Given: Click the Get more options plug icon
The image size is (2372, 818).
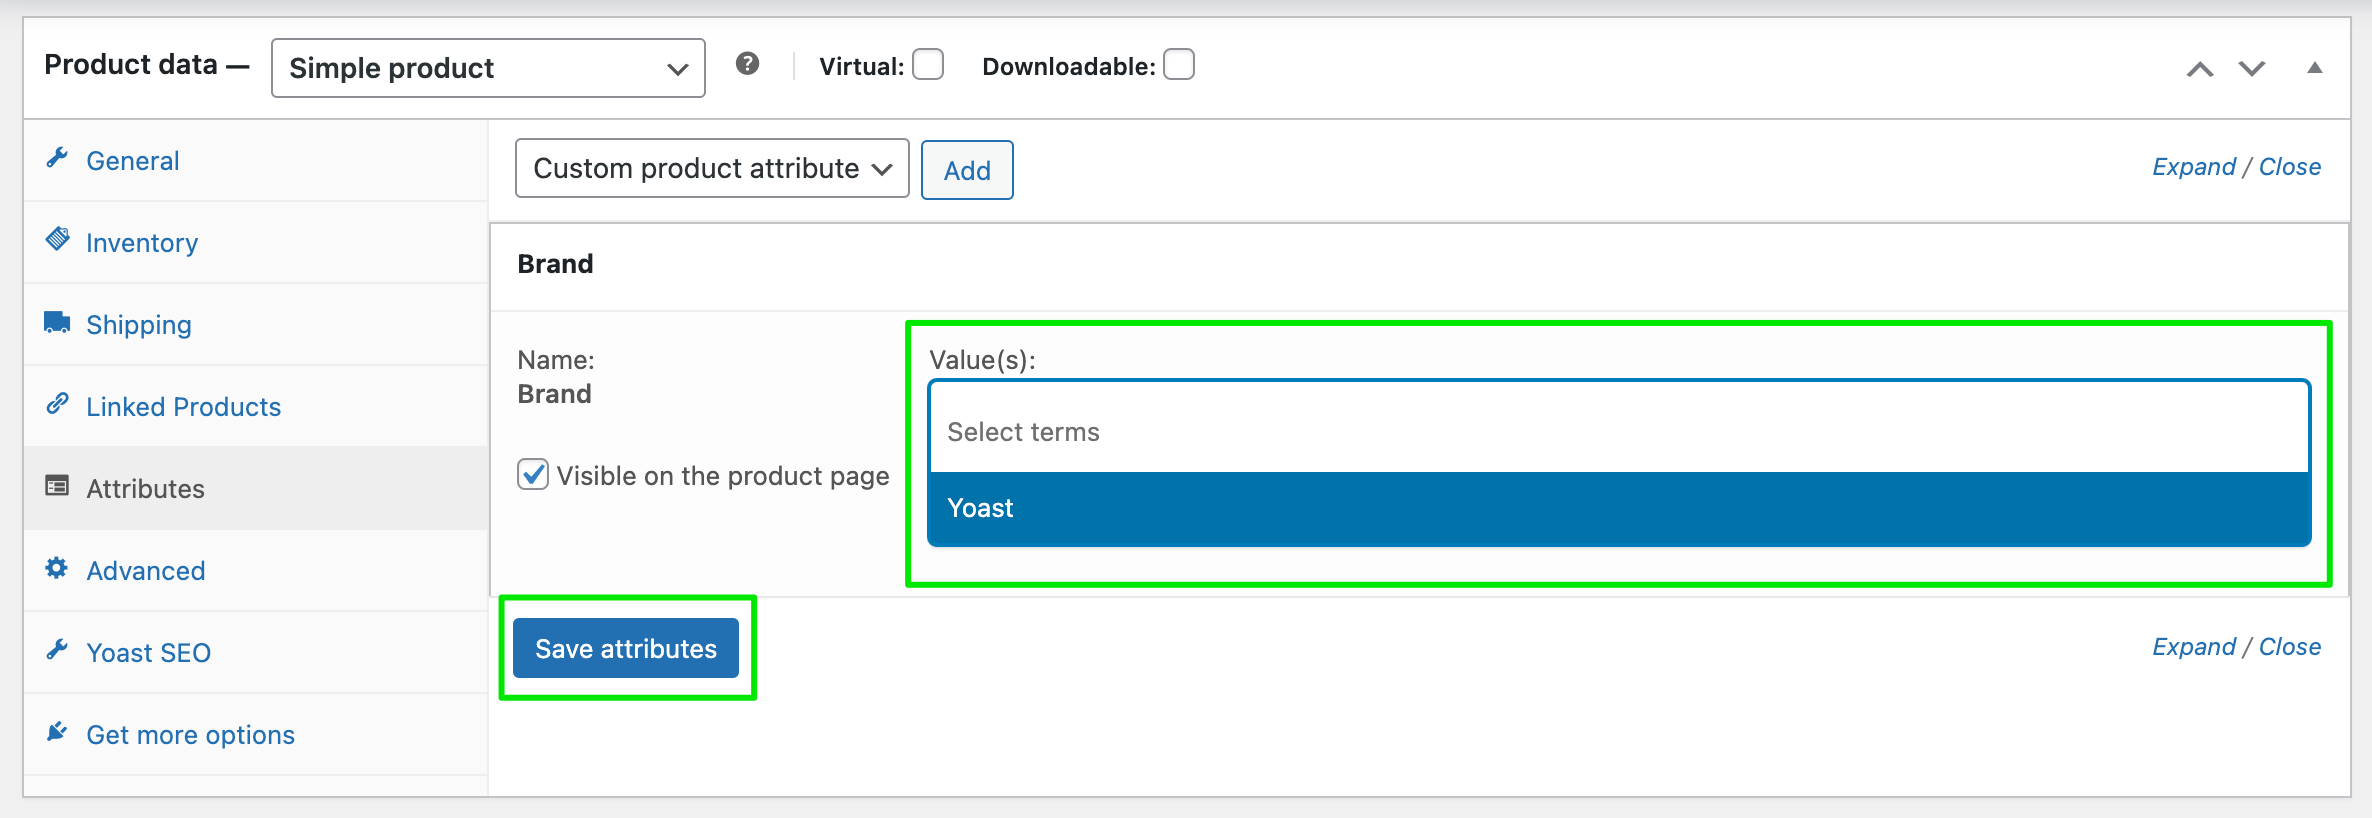Looking at the screenshot, I should [57, 732].
